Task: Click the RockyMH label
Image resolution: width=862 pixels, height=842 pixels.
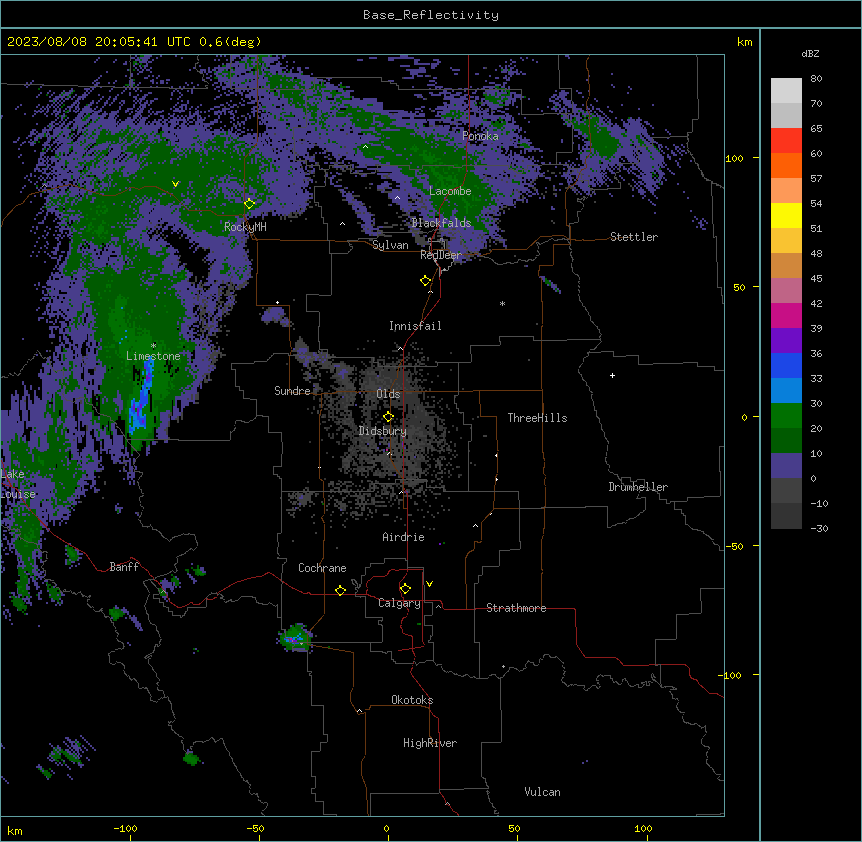Action: click(x=245, y=227)
